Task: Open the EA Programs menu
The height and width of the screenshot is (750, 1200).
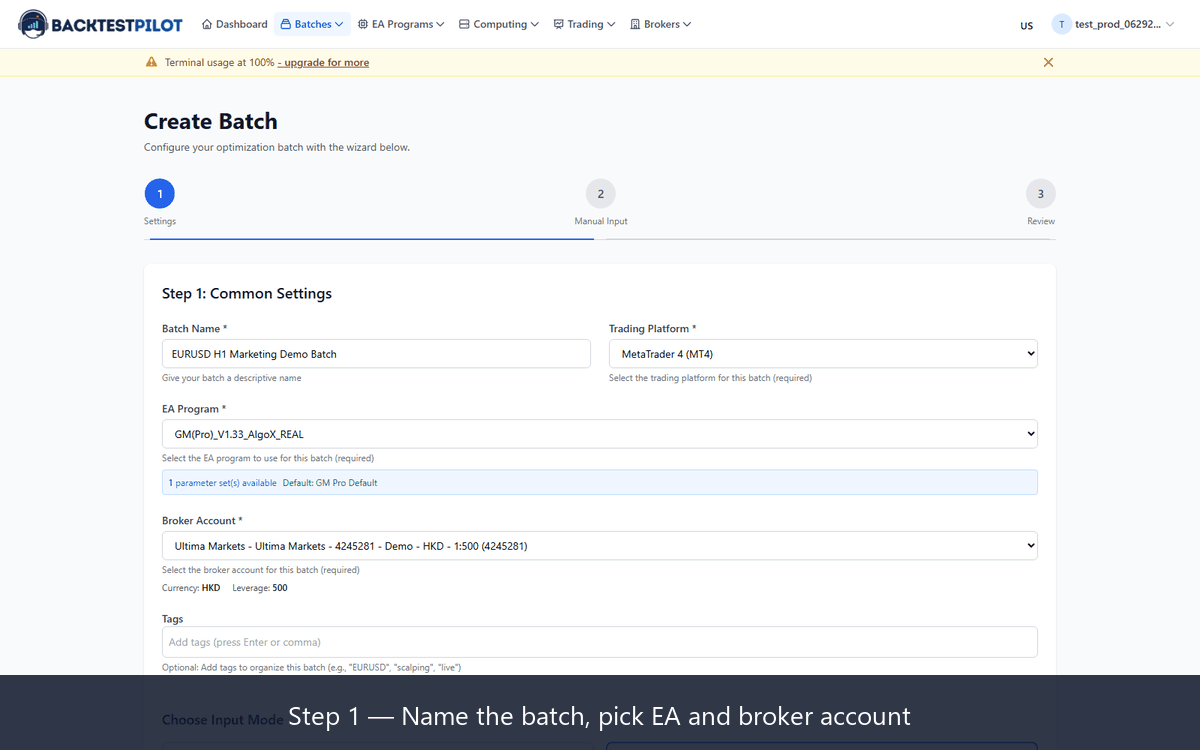Action: (401, 24)
